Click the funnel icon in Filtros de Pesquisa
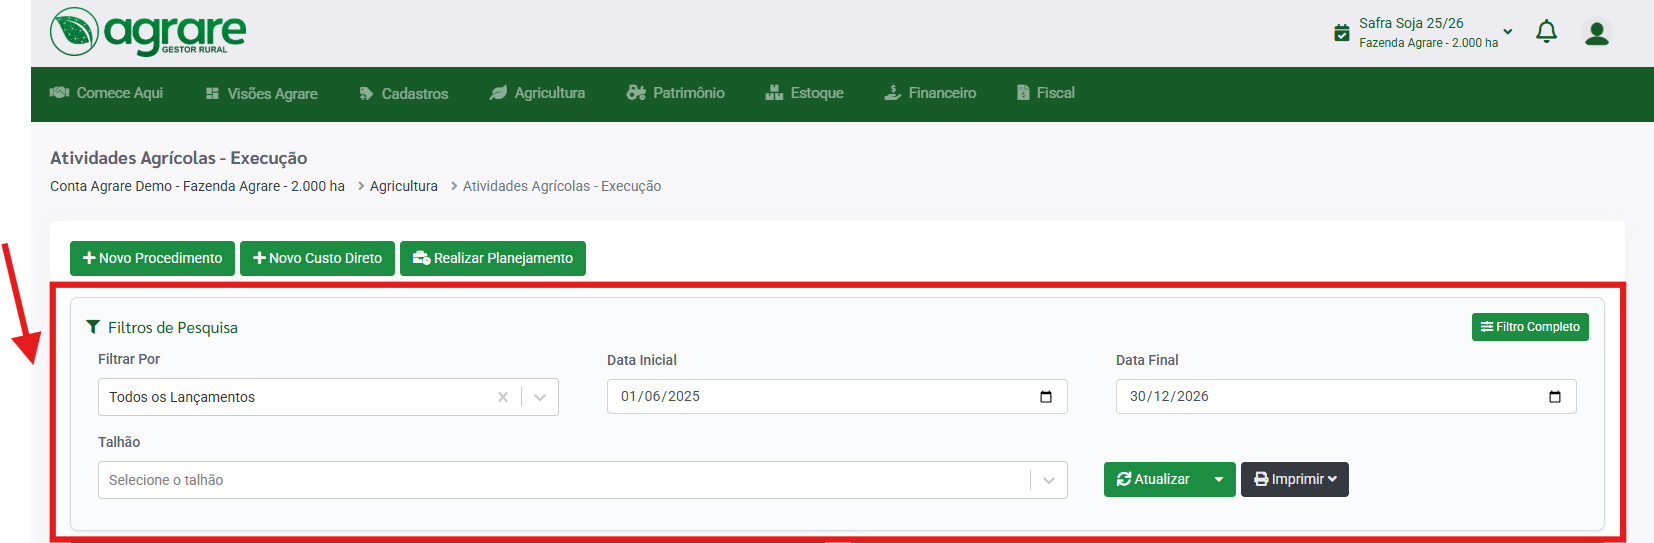This screenshot has height=543, width=1654. [x=93, y=327]
